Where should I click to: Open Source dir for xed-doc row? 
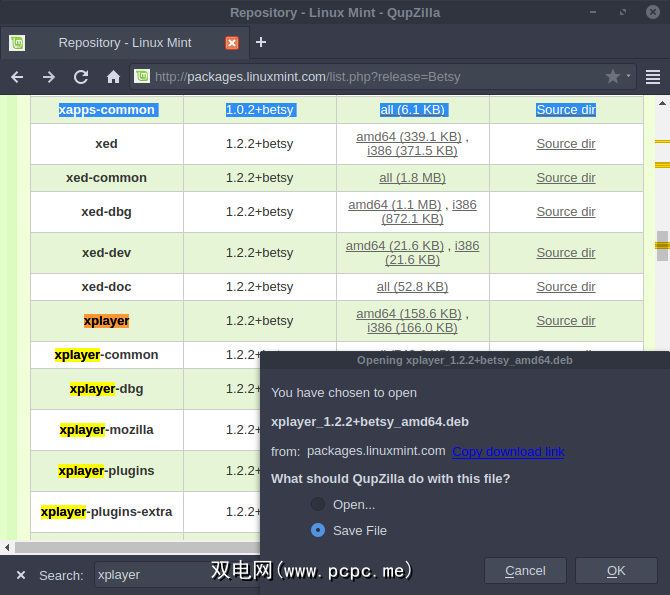[x=566, y=287]
